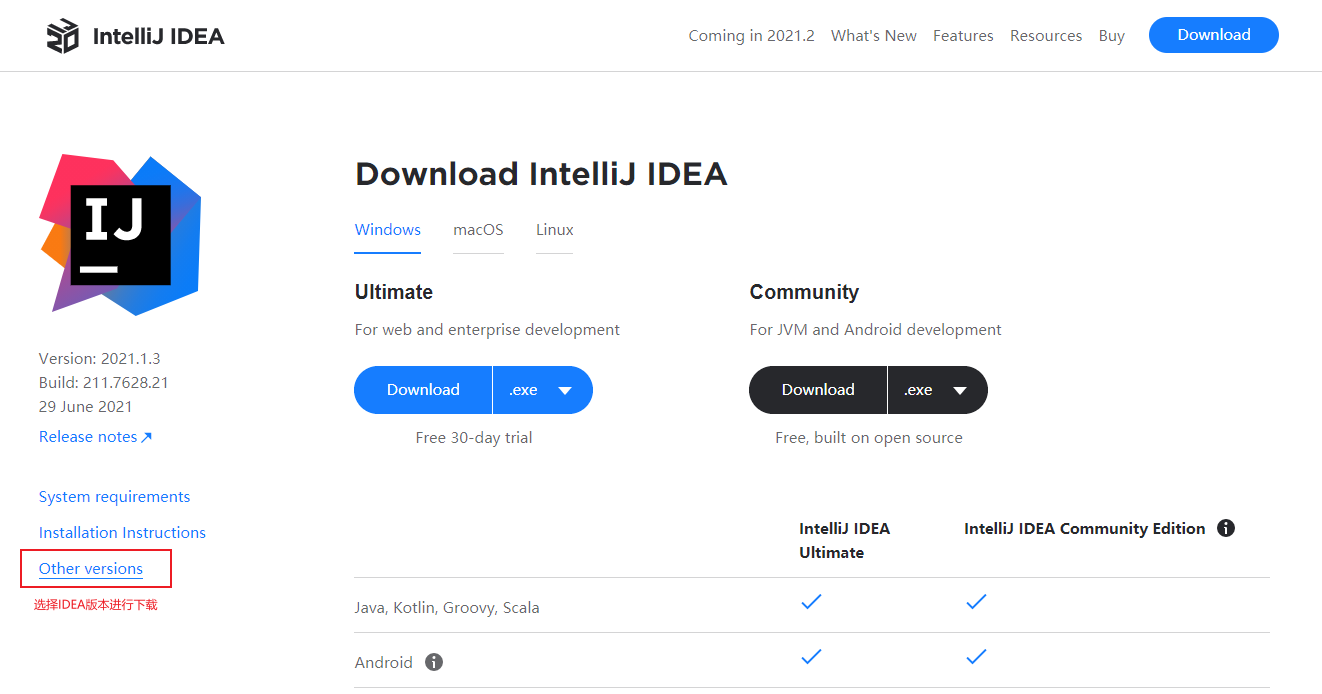Open info icon next to Android
The height and width of the screenshot is (694, 1322).
point(434,662)
